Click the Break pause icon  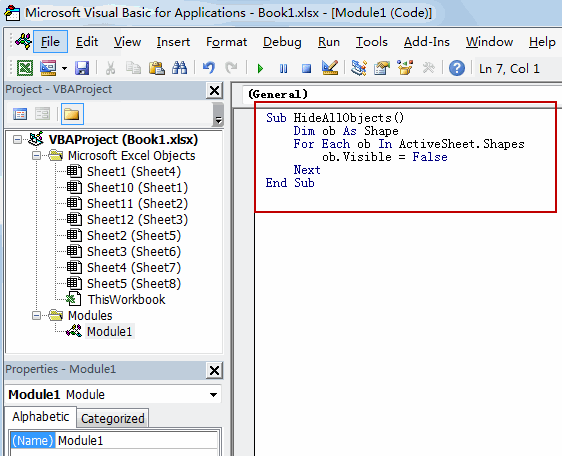tap(284, 68)
